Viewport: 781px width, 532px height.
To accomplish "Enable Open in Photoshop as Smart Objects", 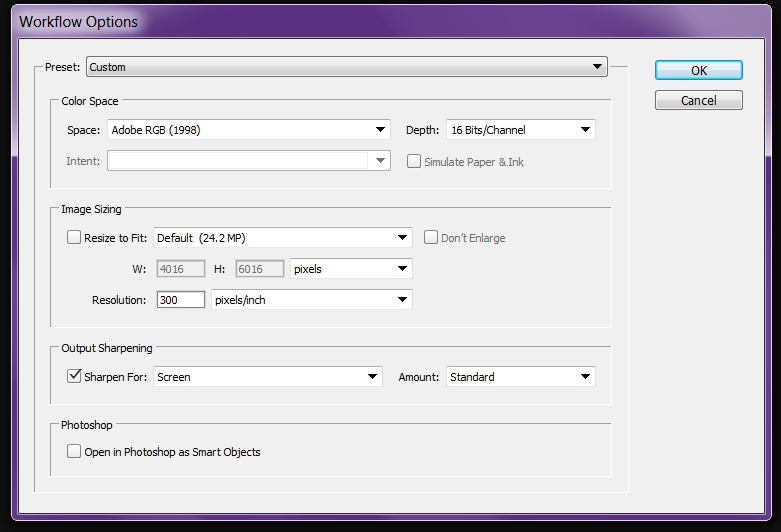I will (74, 452).
